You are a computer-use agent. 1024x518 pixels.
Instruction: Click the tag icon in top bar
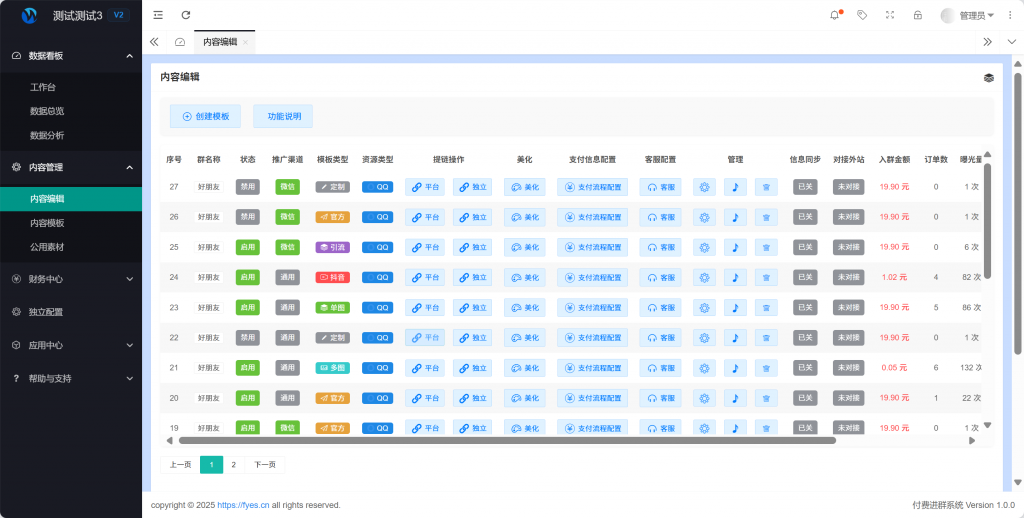click(862, 15)
